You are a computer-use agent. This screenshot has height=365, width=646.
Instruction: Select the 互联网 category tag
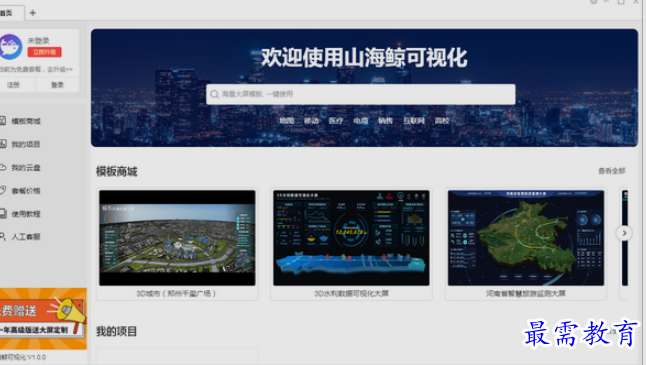point(414,121)
